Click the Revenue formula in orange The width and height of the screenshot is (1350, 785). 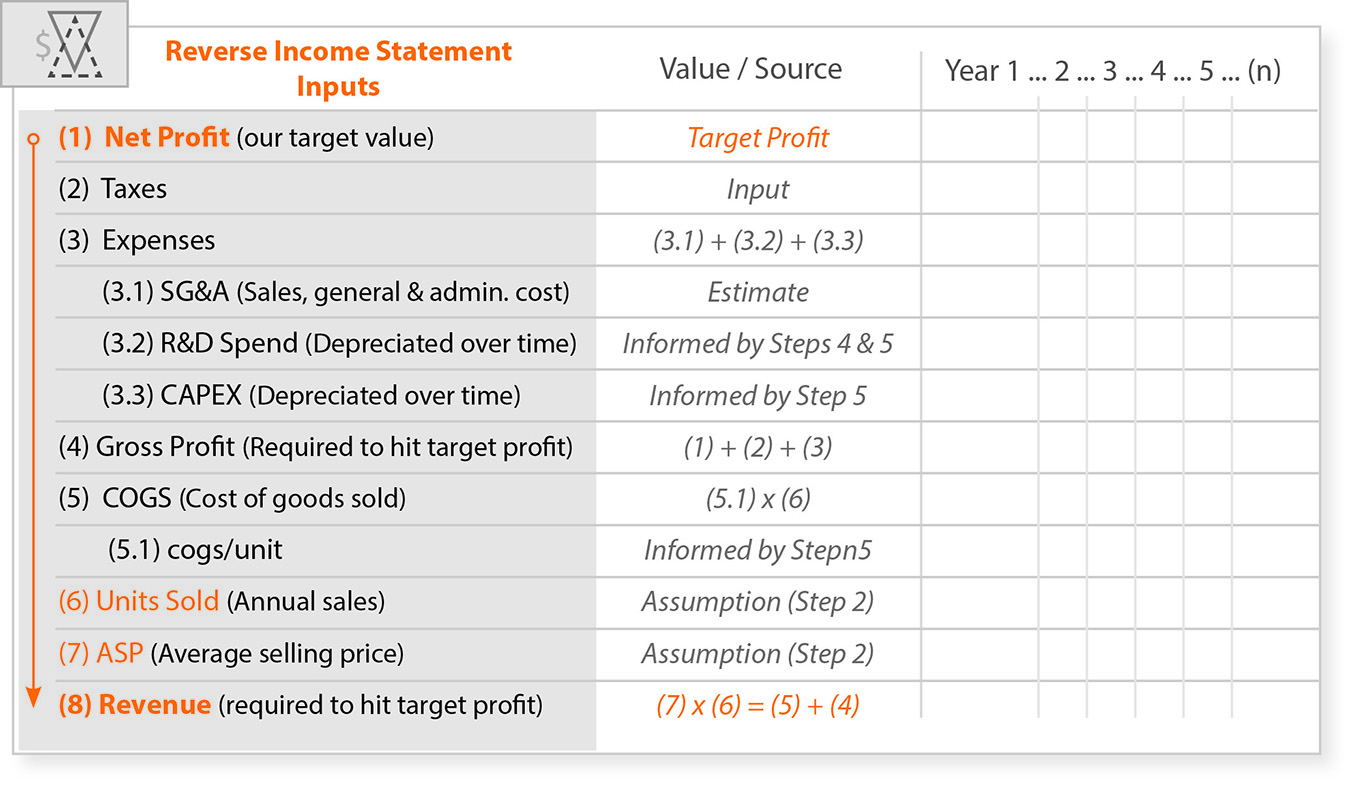758,705
